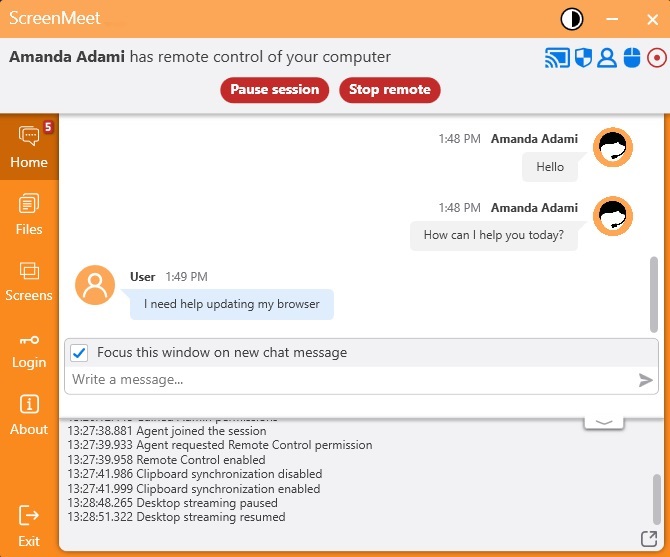Stop remote control
This screenshot has width=670, height=557.
tap(390, 90)
